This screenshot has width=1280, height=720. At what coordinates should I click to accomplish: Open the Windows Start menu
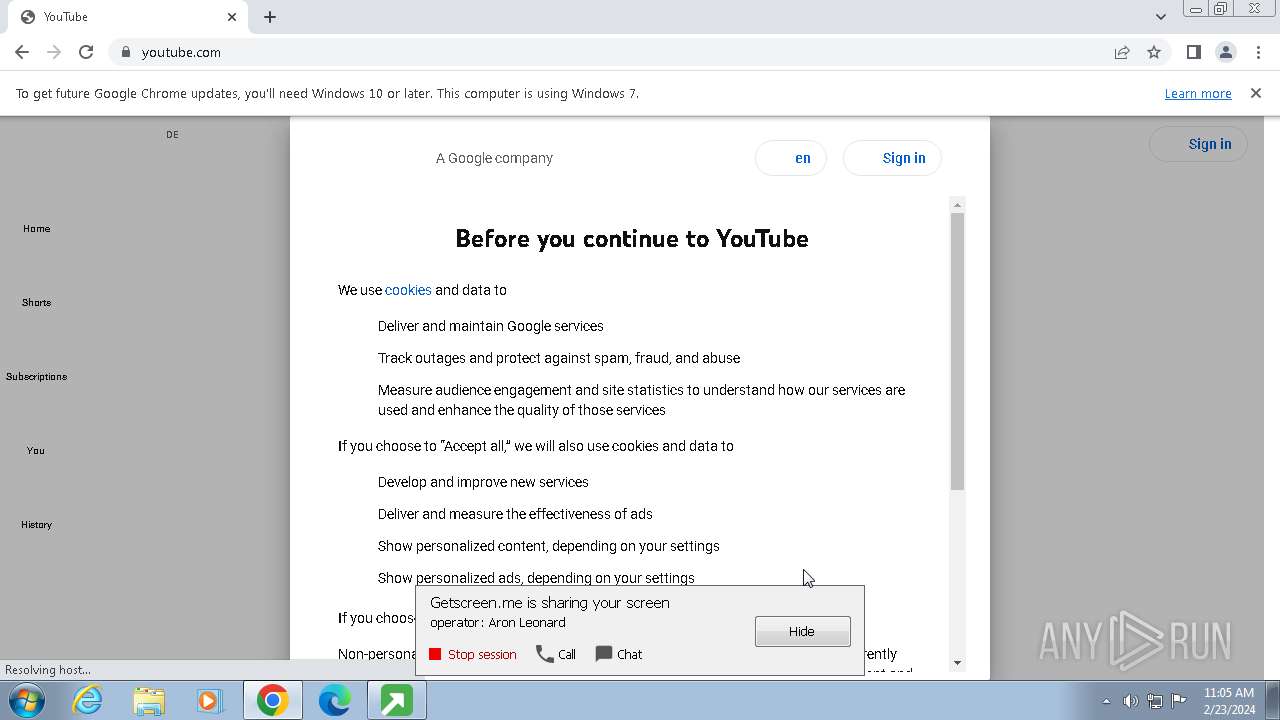pos(27,700)
